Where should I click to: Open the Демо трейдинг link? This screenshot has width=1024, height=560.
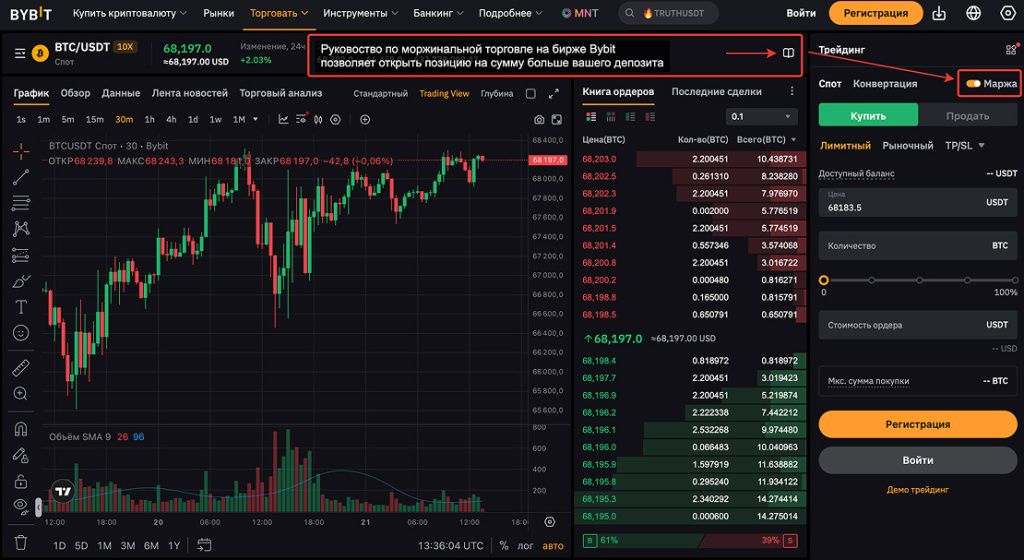coord(918,490)
